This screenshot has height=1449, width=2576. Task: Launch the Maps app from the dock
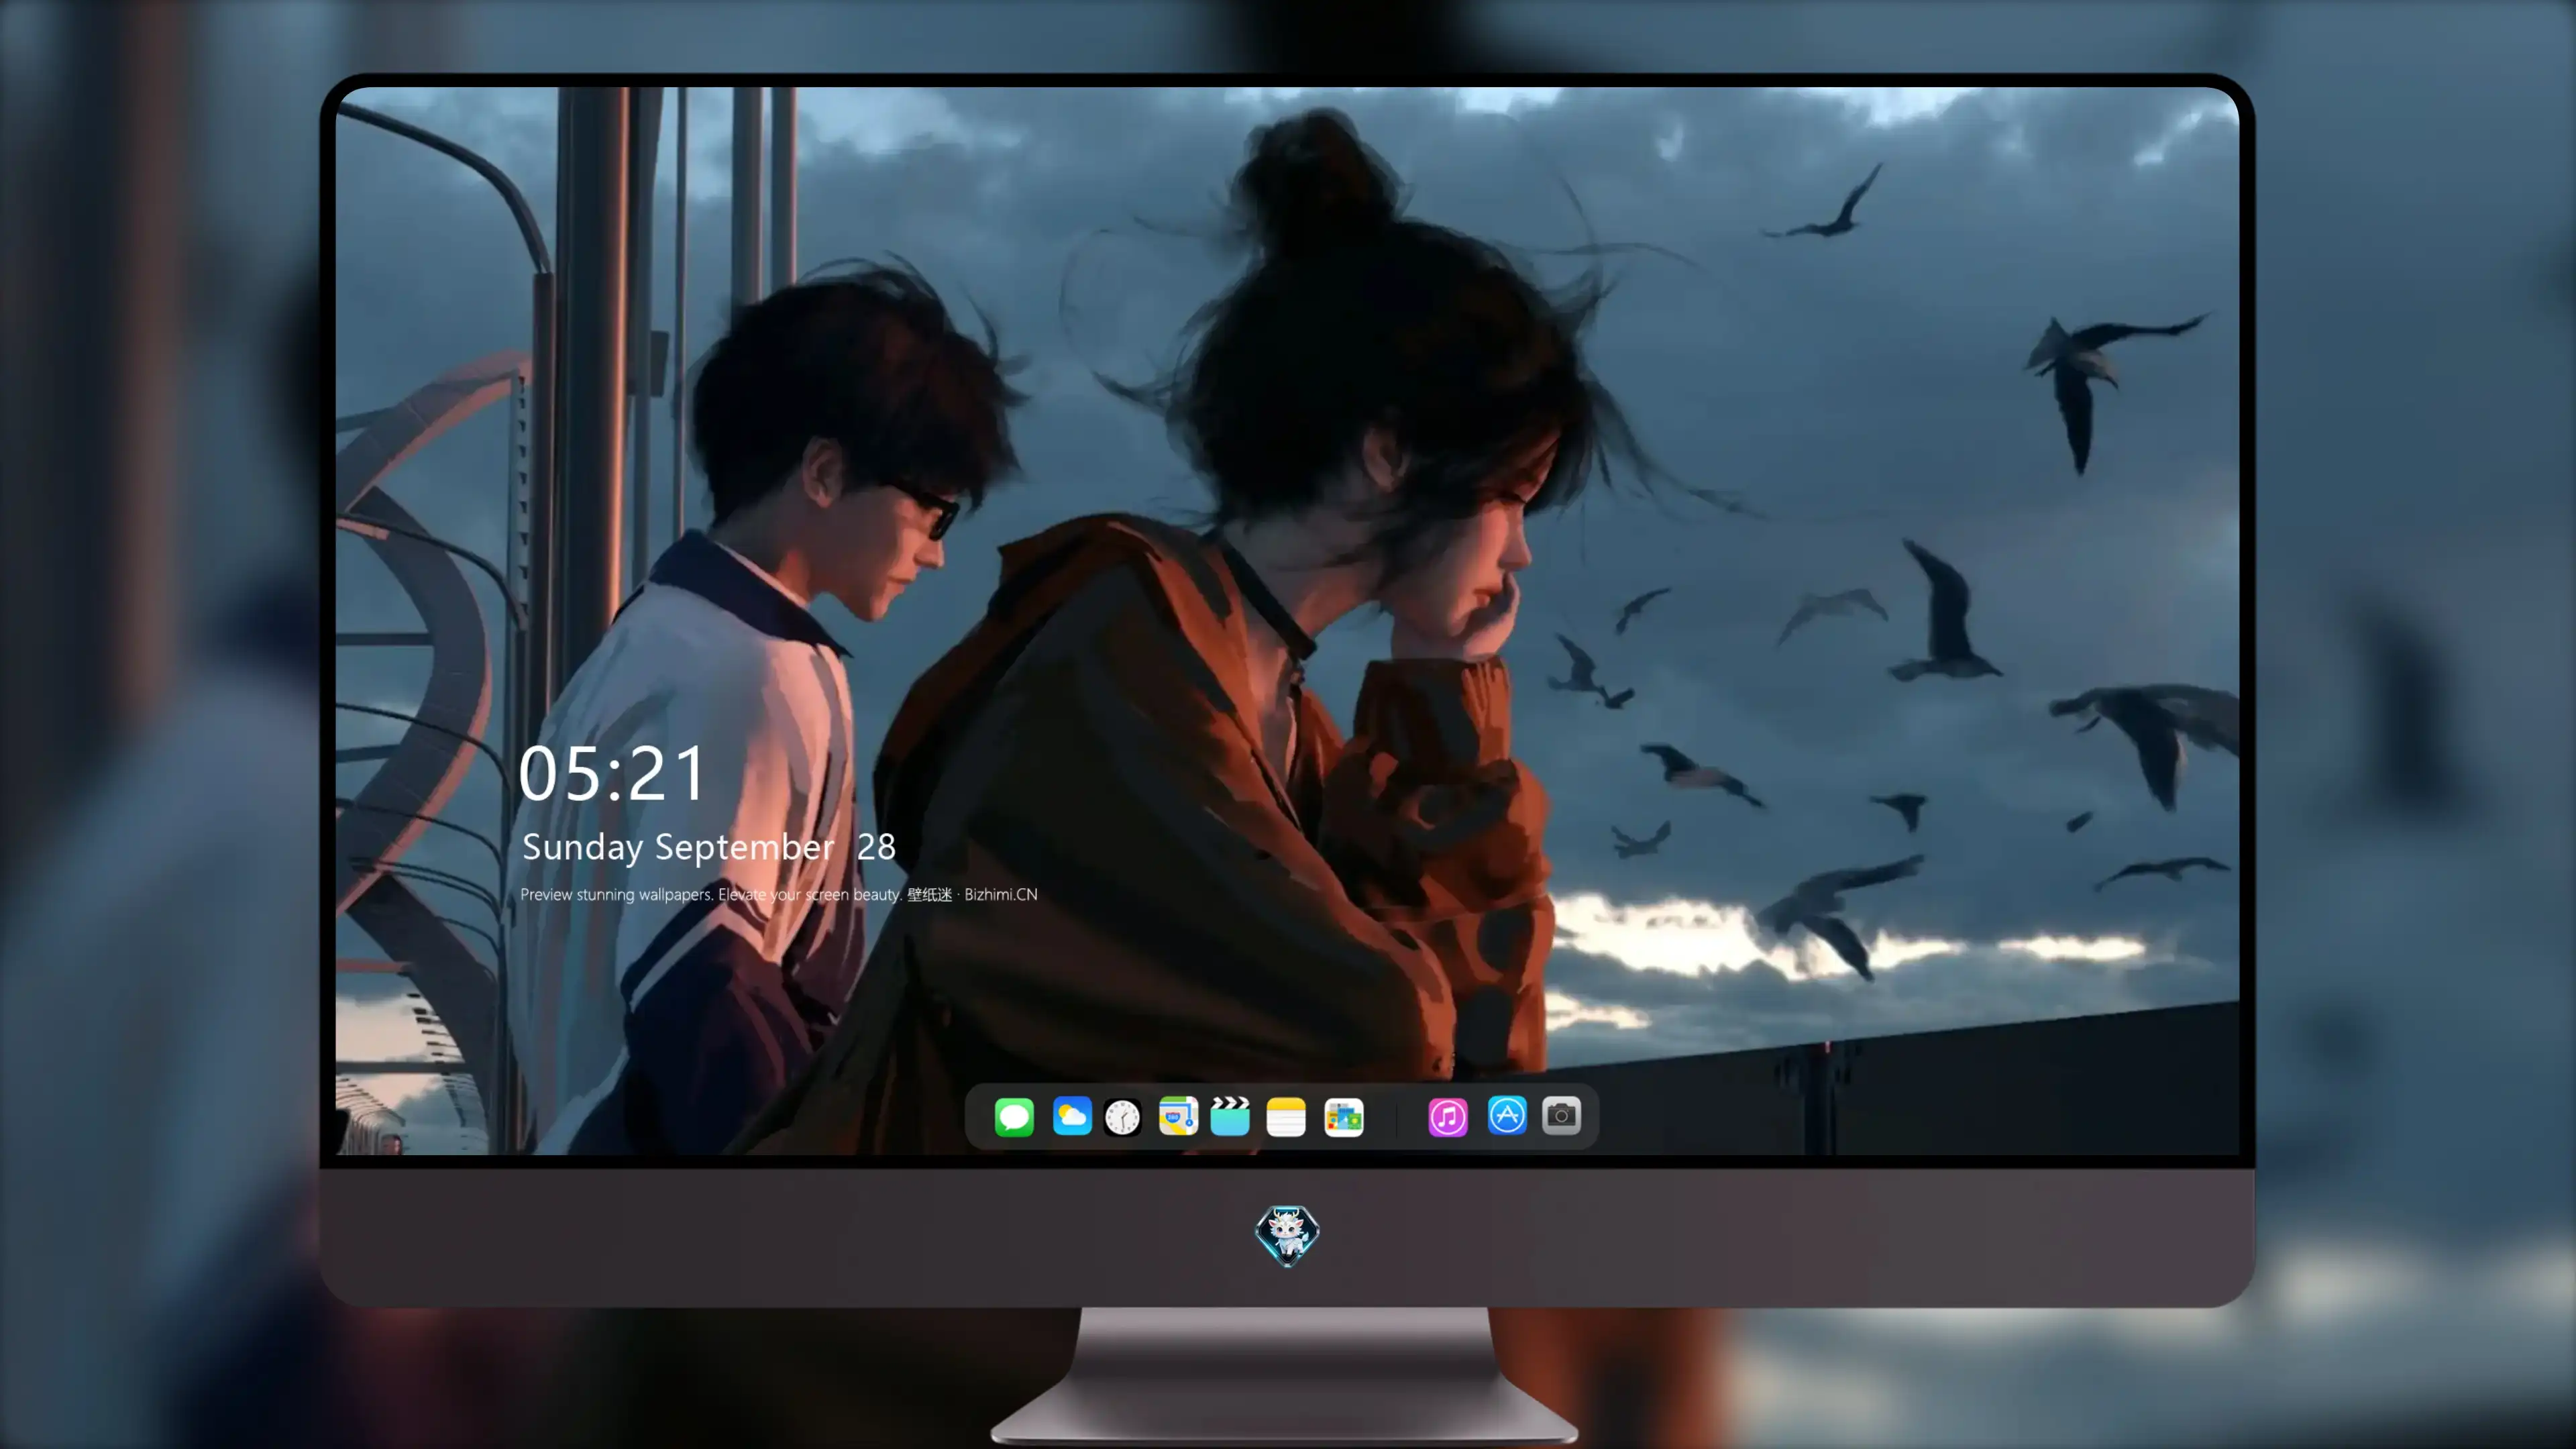(1178, 1116)
